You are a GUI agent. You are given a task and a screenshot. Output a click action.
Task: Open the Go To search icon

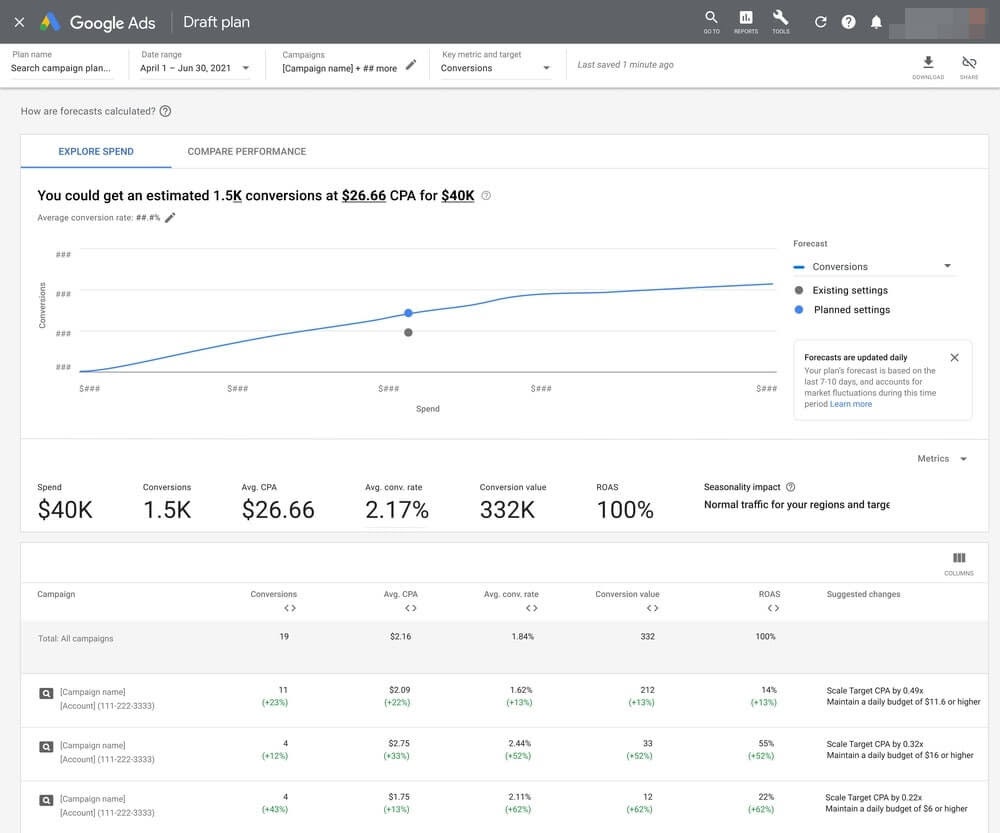point(711,18)
